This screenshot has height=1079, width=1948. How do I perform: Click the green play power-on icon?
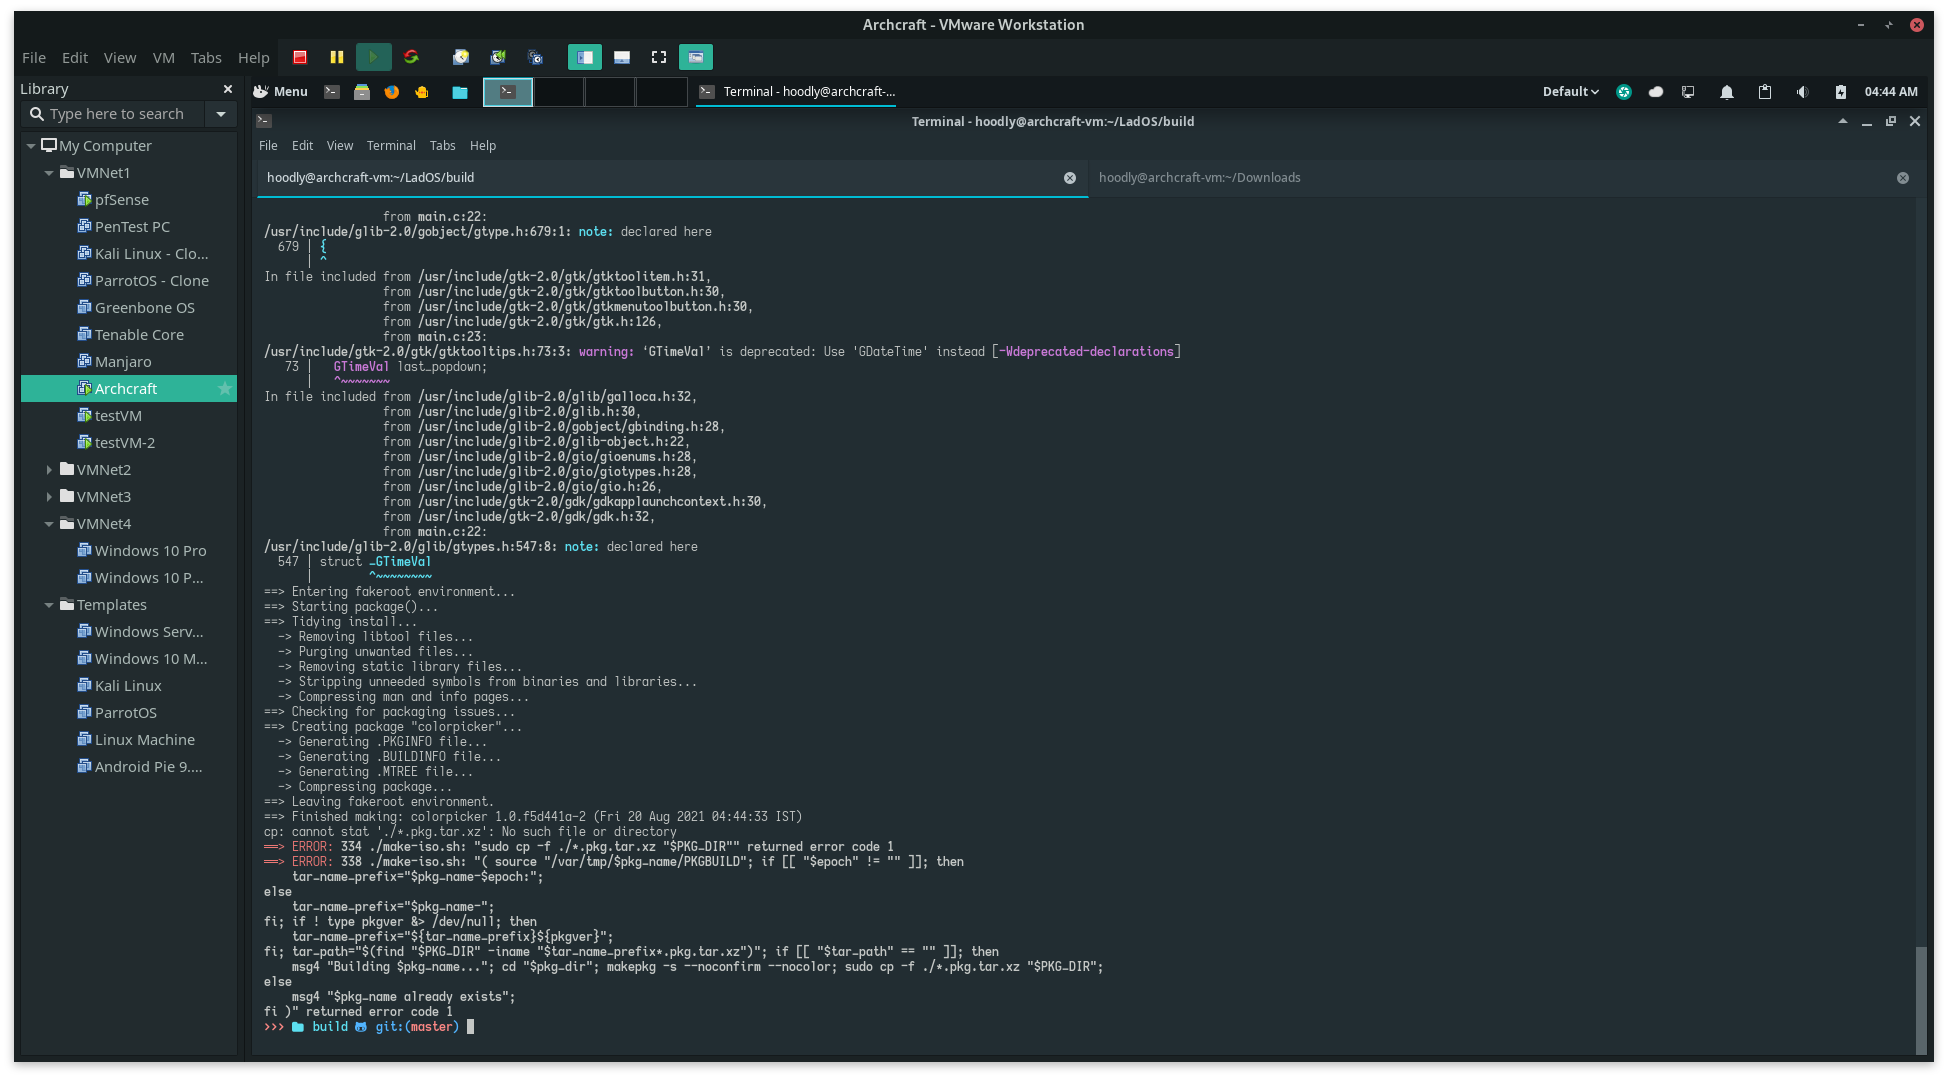tap(374, 58)
